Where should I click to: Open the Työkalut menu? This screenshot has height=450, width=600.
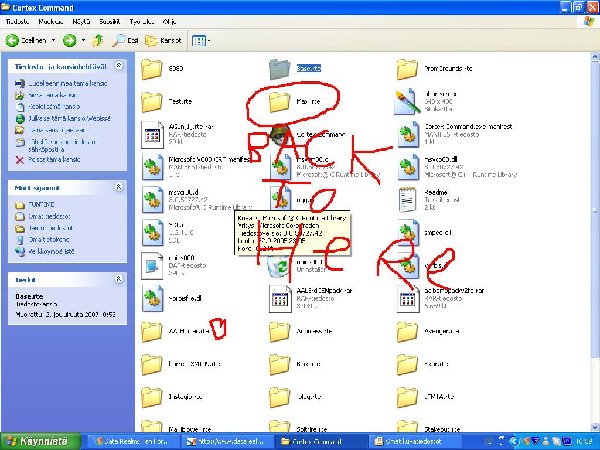tap(141, 22)
